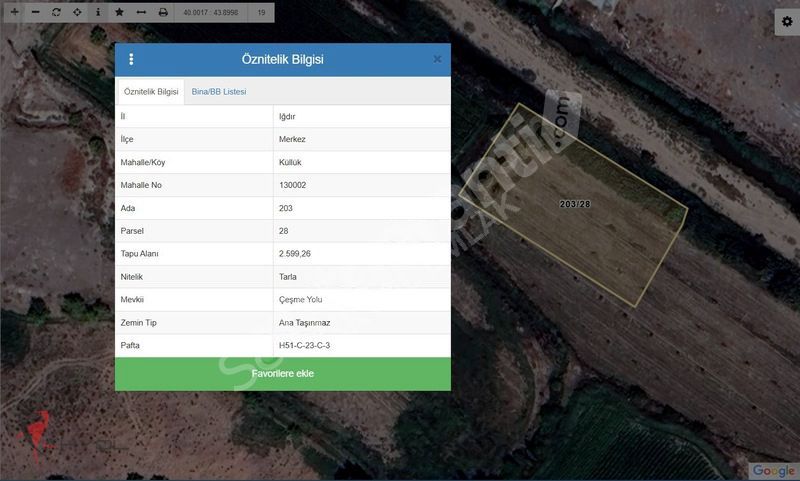The image size is (800, 481).
Task: Click Tapu Alanı value 2.599,26
Action: click(295, 254)
